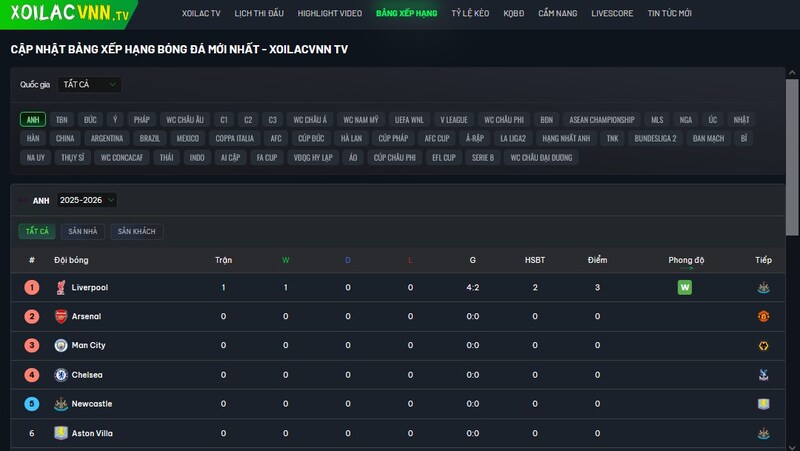This screenshot has width=800, height=451.
Task: Open the Arsenal team link
Action: pyautogui.click(x=86, y=316)
